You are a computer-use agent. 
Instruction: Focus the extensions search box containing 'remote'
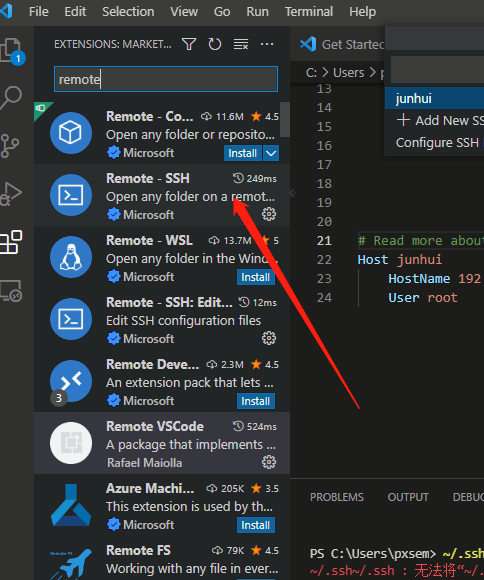[166, 79]
